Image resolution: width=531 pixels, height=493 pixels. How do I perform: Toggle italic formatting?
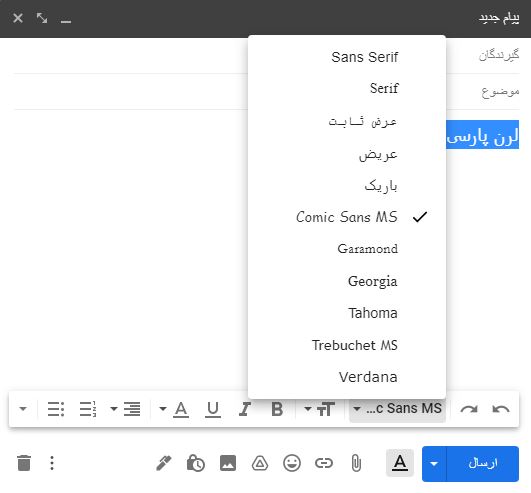[x=245, y=409]
